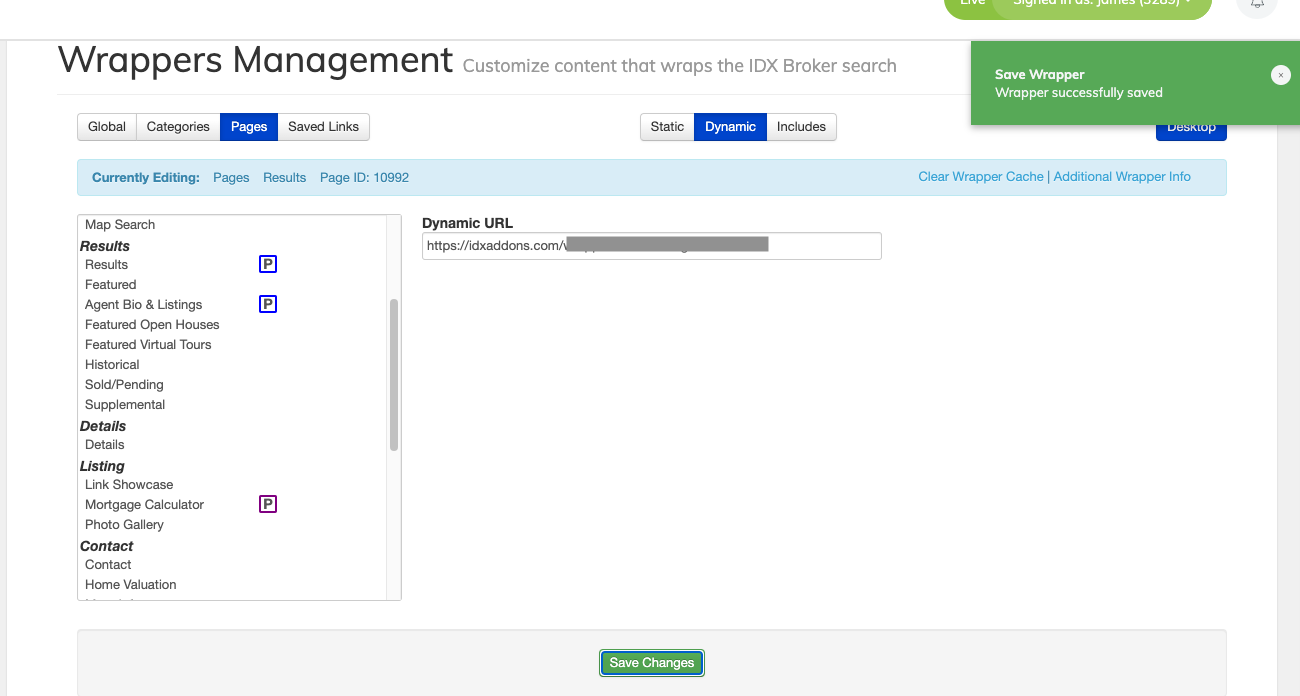
Task: Click the P badge beside Agent Bio & Listings
Action: point(268,304)
